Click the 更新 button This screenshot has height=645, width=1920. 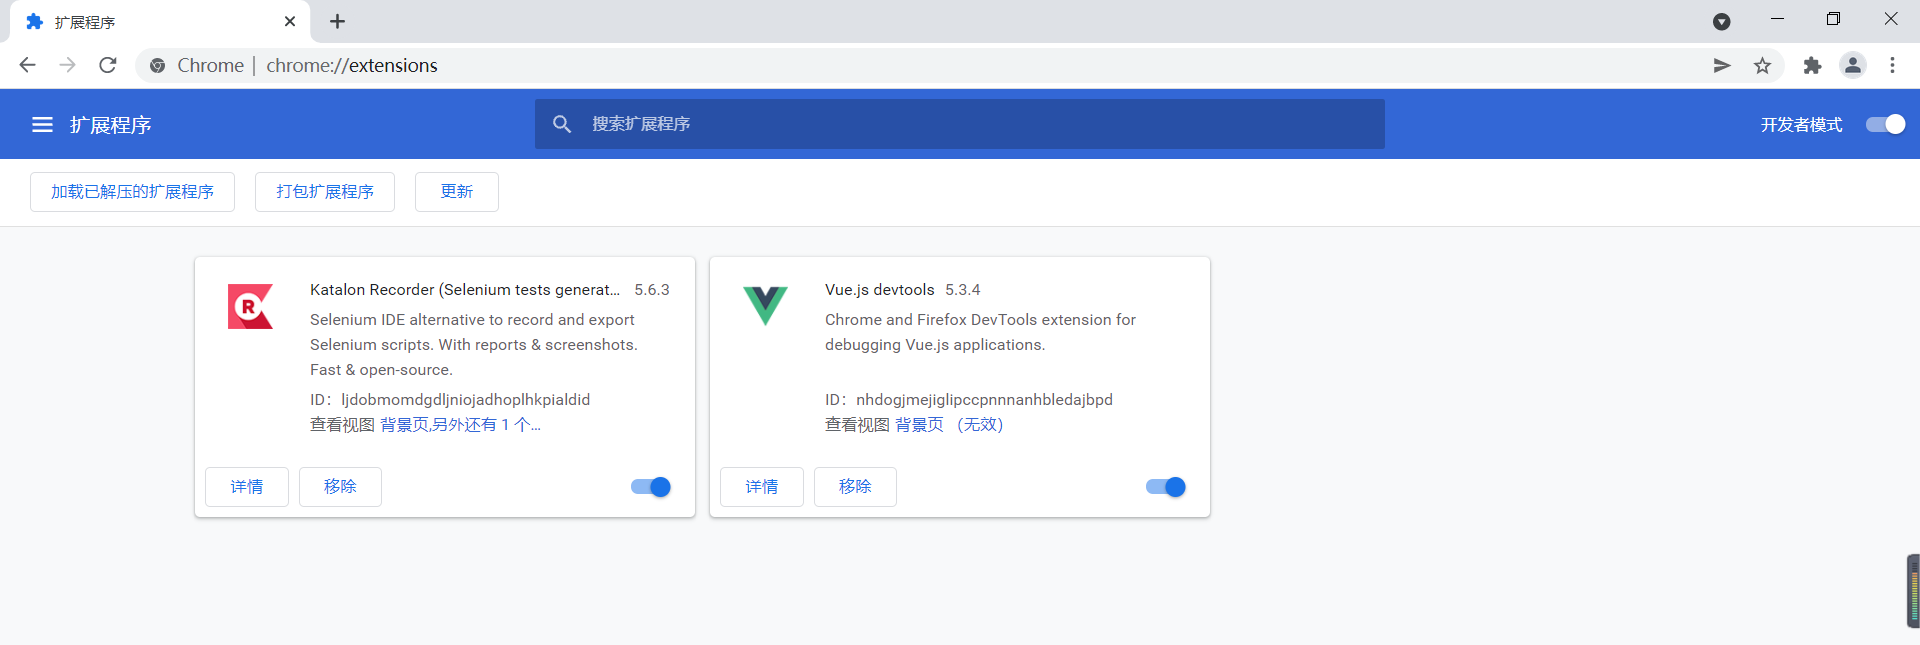point(457,192)
